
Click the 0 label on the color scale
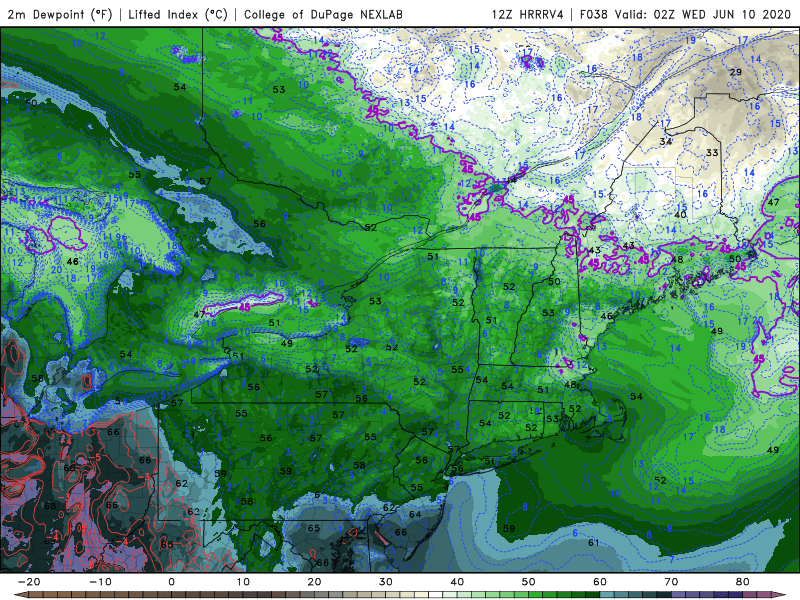171,582
